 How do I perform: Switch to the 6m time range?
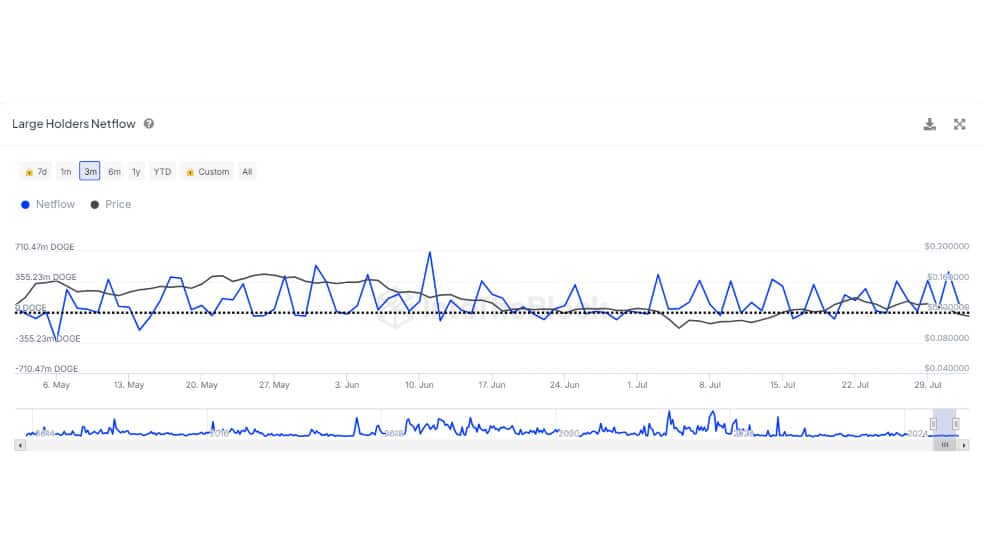coord(114,172)
